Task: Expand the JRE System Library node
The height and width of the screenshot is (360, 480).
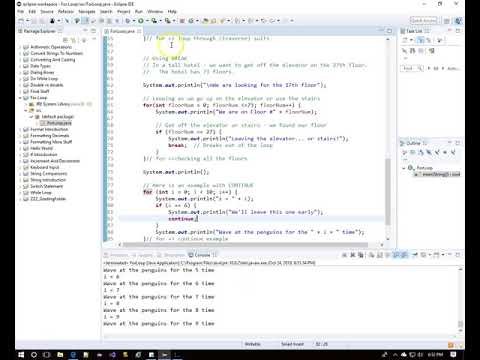Action: (26, 104)
